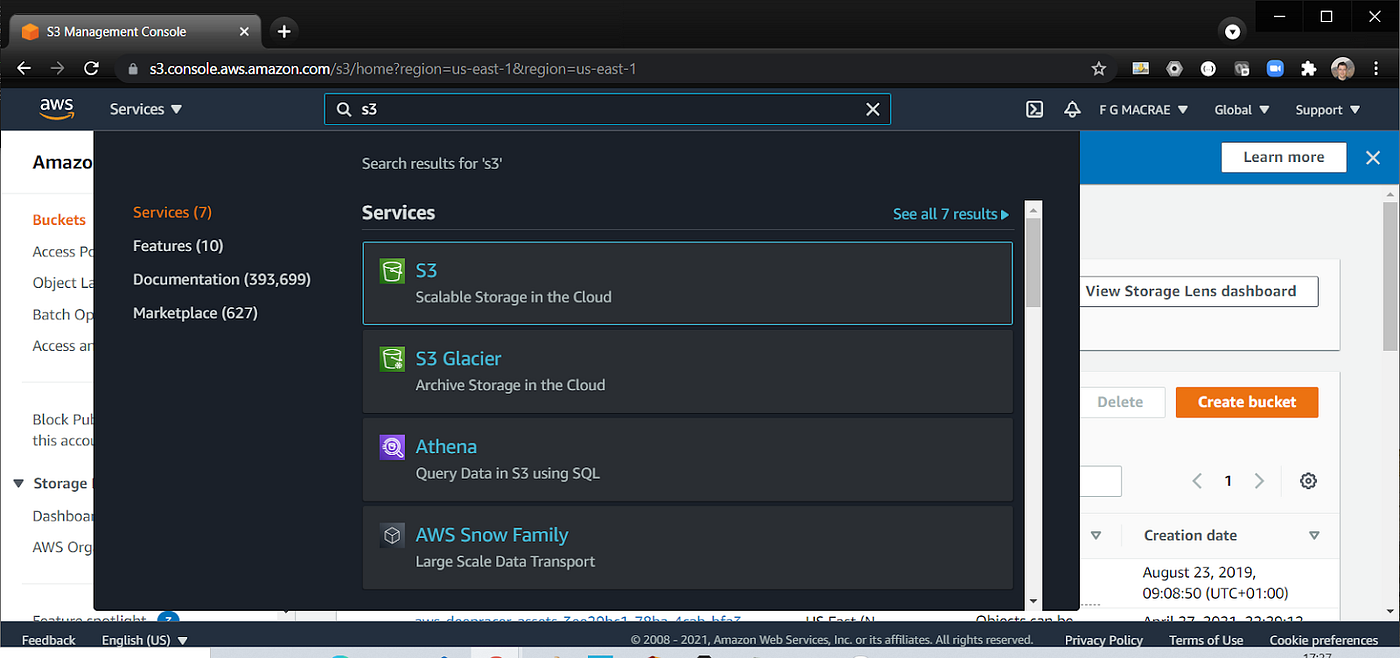Filter results by Features (10)
The image size is (1400, 658).
(178, 246)
